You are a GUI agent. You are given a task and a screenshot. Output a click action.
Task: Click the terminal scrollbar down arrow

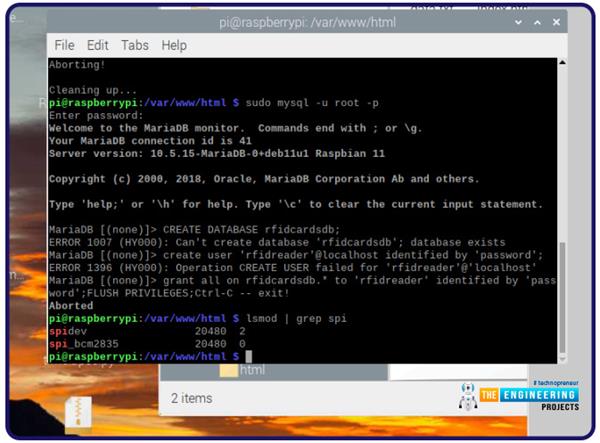click(x=560, y=357)
